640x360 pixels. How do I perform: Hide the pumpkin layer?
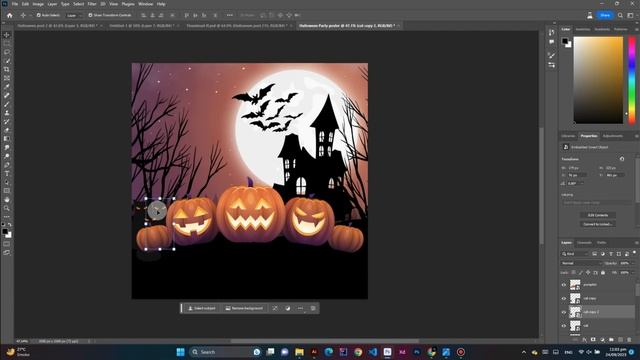click(564, 285)
